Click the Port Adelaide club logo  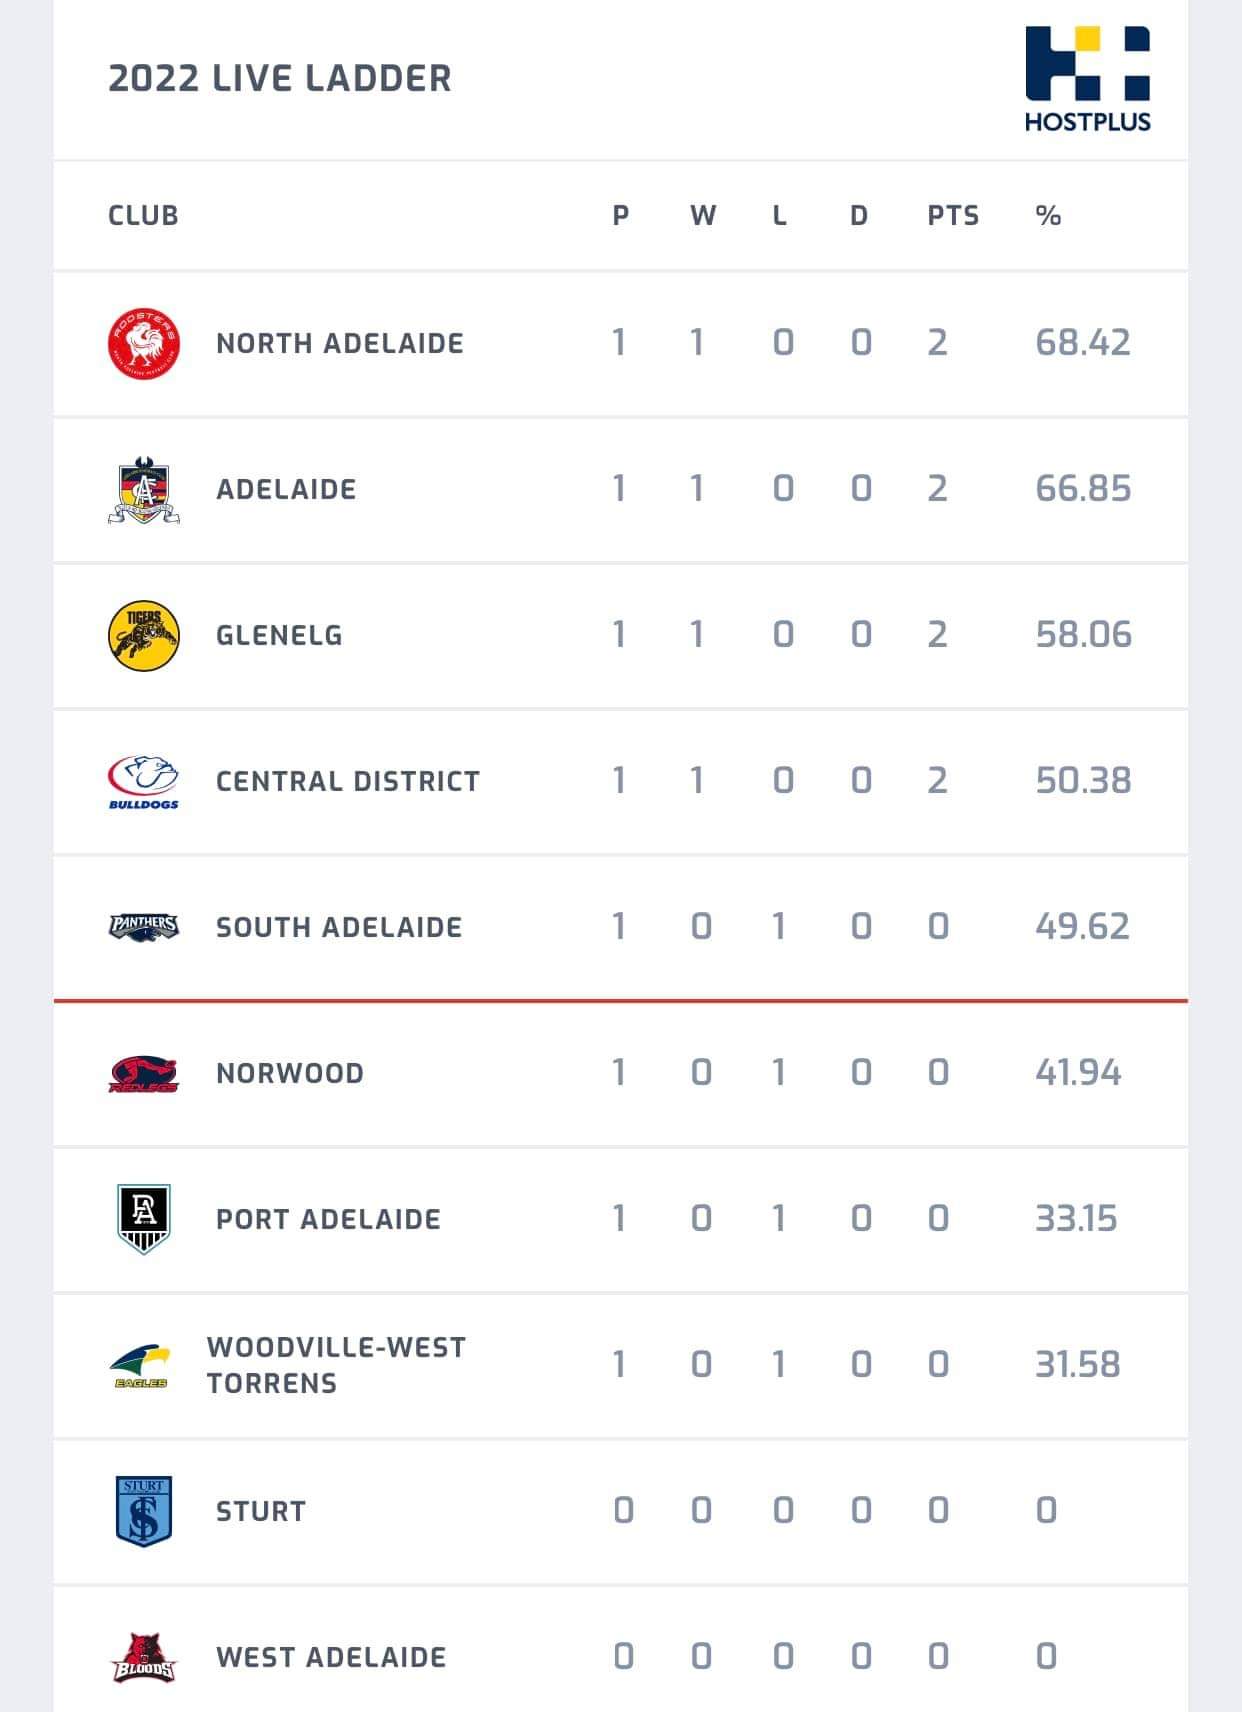[x=143, y=1219]
